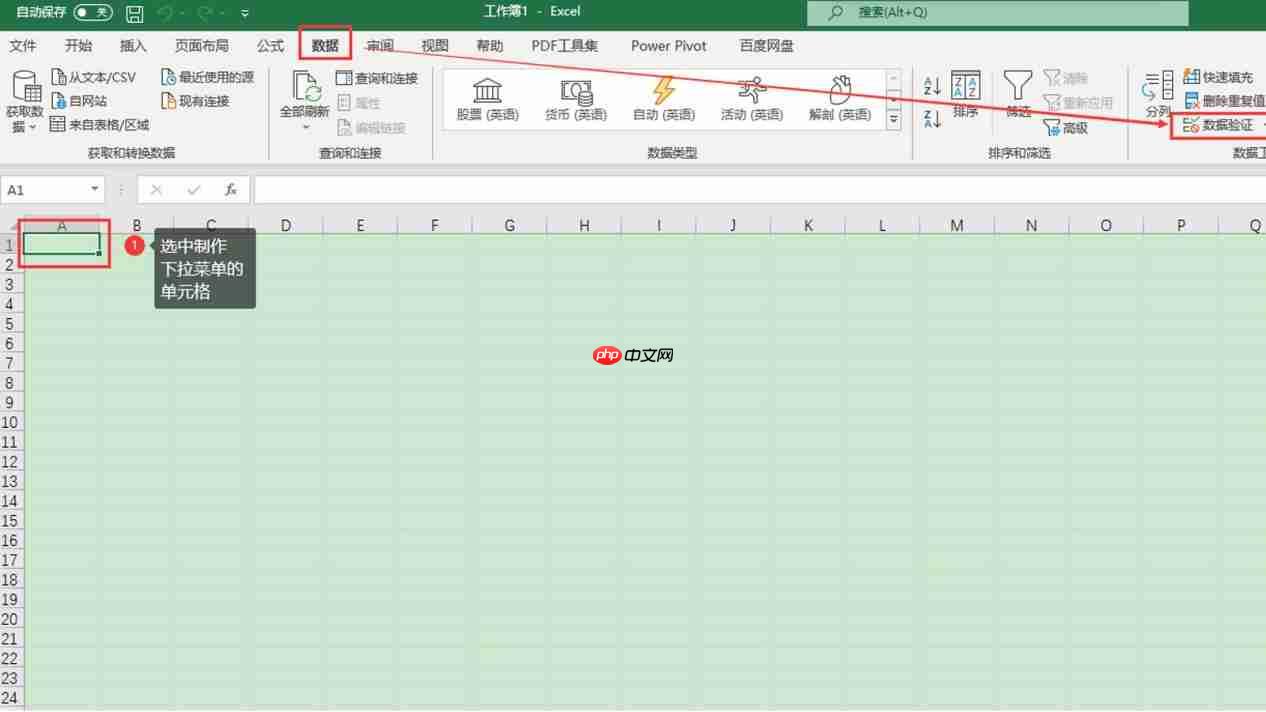Select Stocks (股票) data type
Image resolution: width=1266 pixels, height=712 pixels.
tap(488, 98)
